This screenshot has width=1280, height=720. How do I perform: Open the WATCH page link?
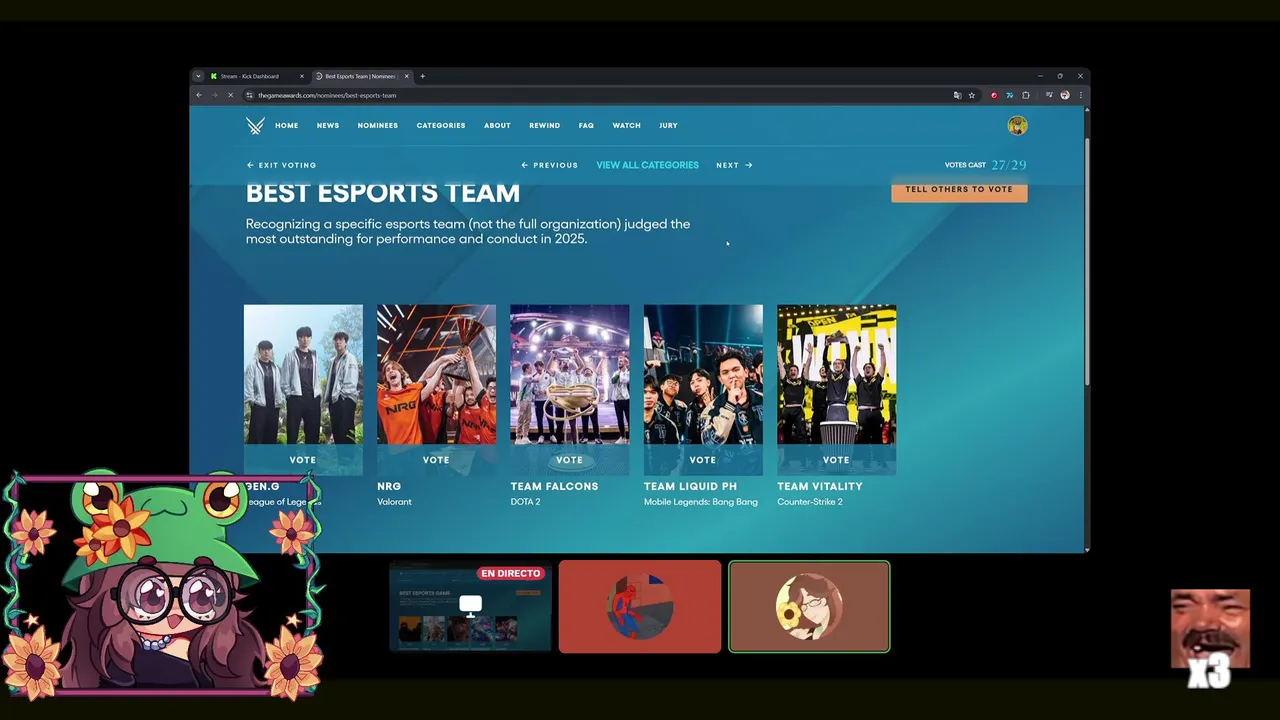[x=627, y=126]
